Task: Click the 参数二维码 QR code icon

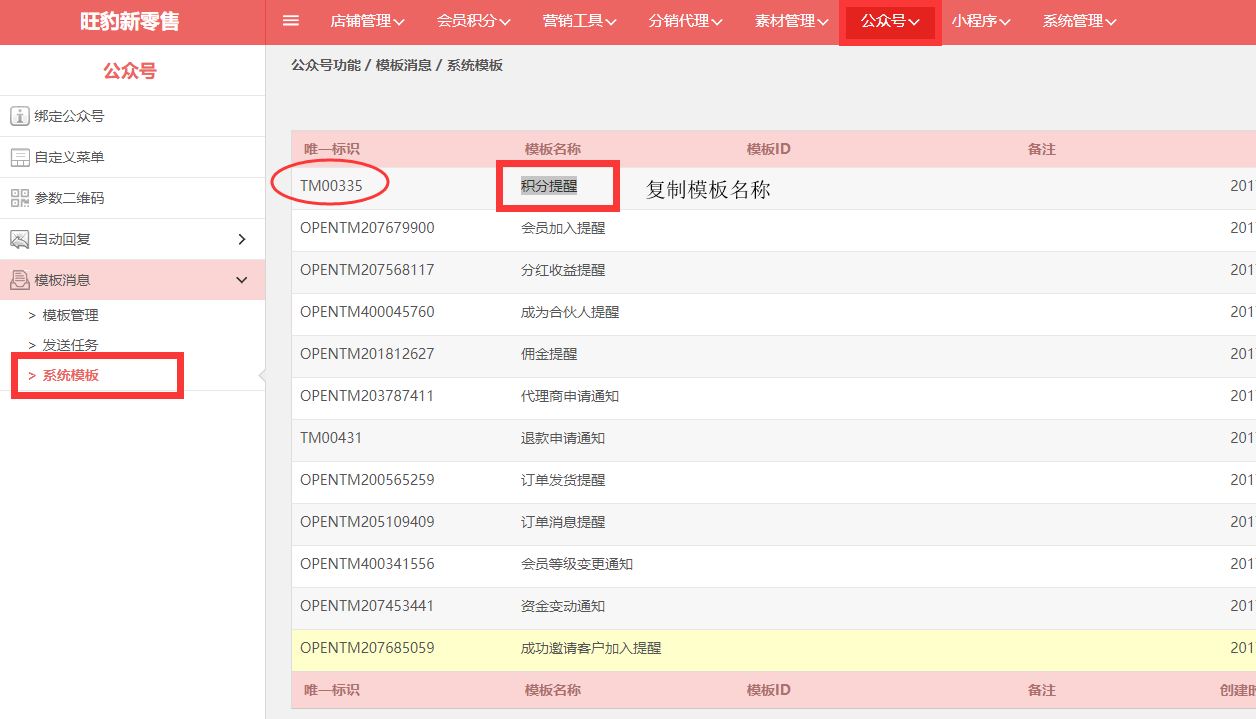Action: (x=19, y=198)
